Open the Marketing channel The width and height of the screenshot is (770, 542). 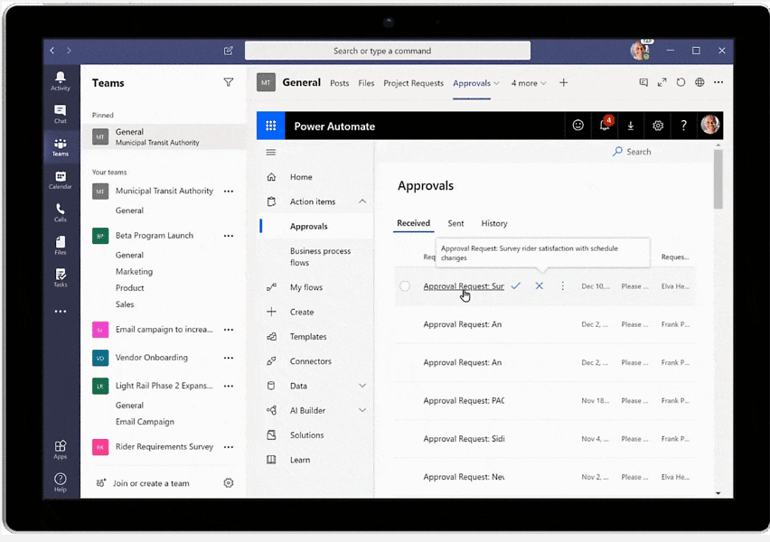coord(134,271)
